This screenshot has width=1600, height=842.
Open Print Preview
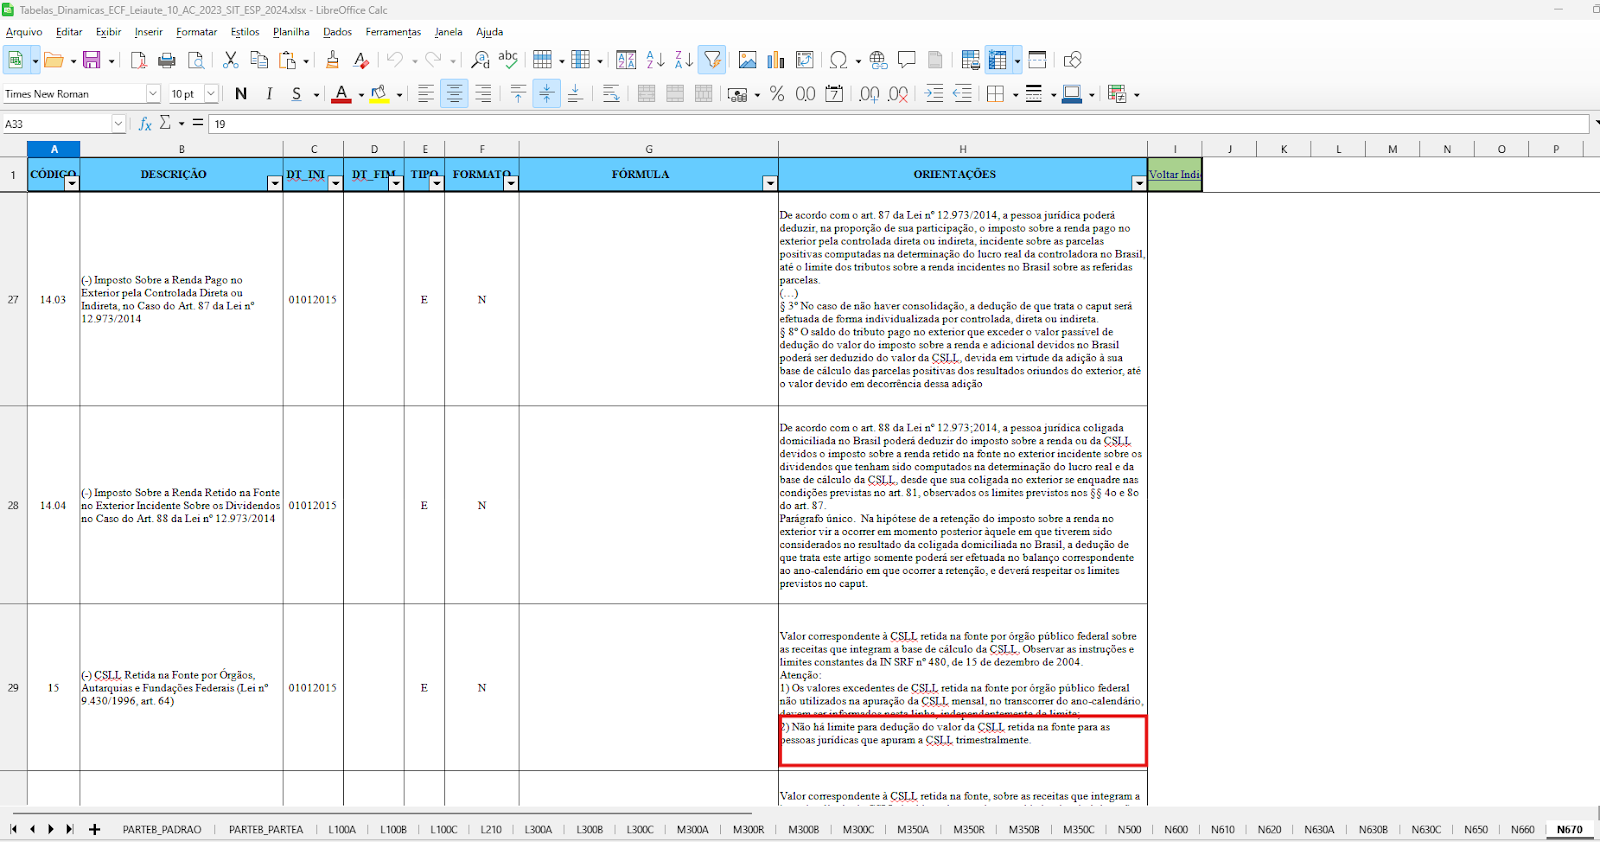tap(197, 60)
